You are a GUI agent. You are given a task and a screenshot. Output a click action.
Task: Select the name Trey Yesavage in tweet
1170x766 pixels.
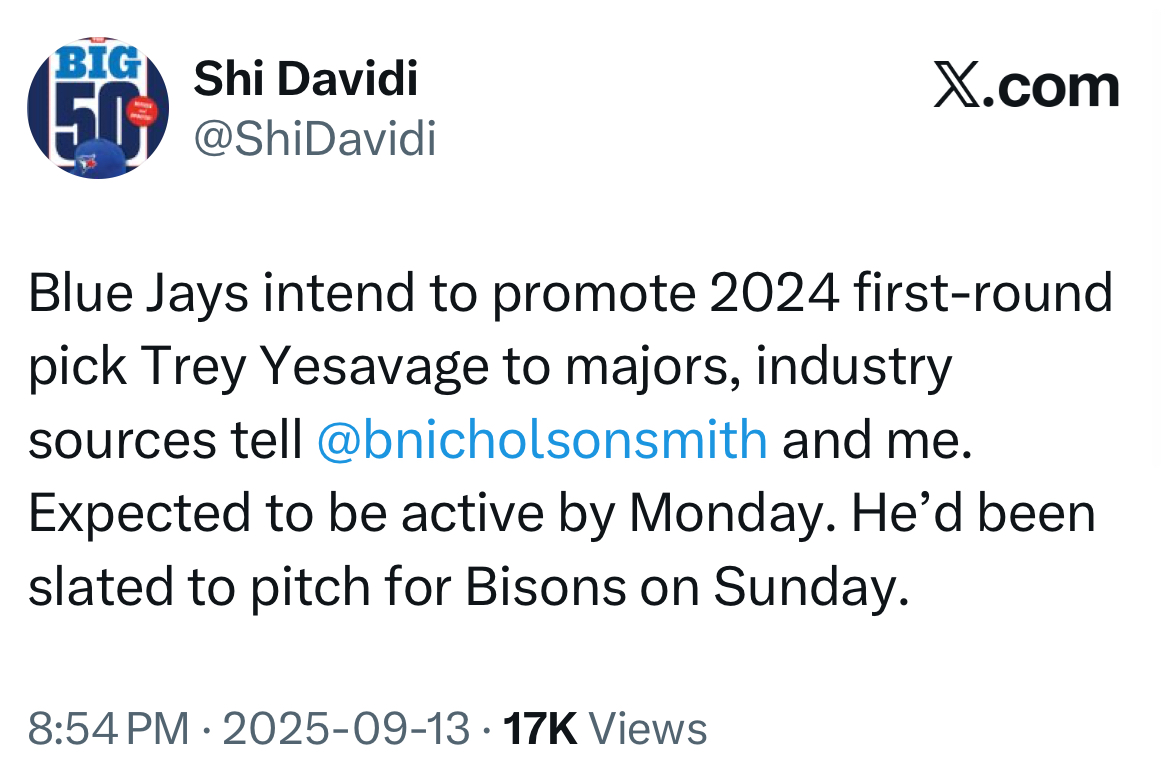tap(313, 368)
